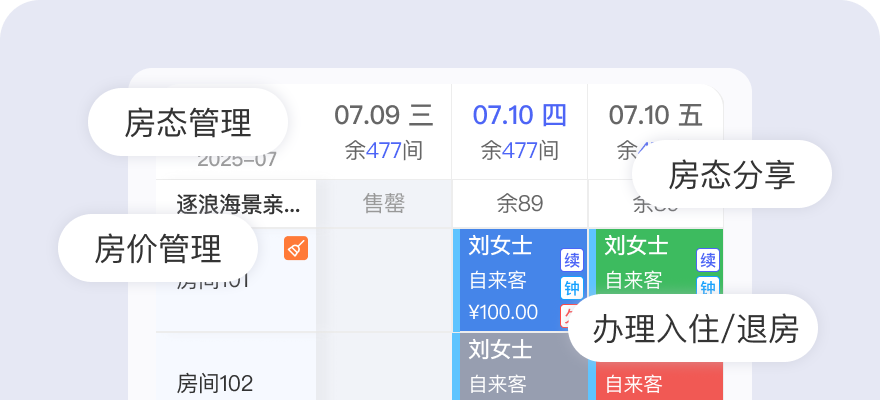
Task: Open the 办理入住/退房 pill label
Action: (695, 328)
